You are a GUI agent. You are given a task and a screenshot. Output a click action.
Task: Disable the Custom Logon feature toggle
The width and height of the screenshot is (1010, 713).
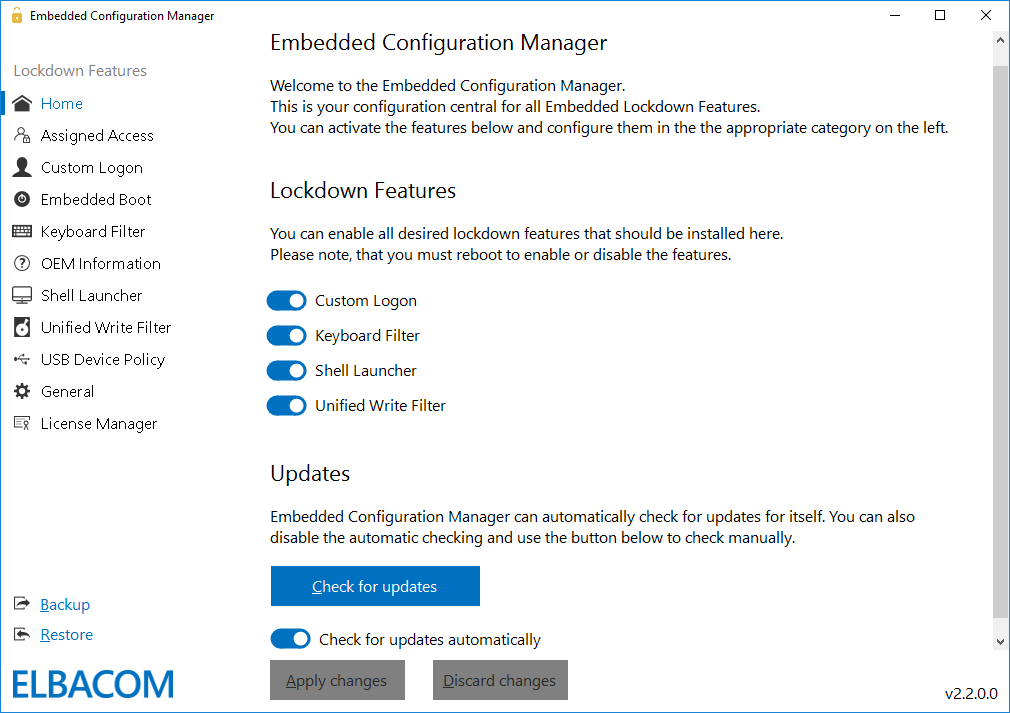(x=287, y=300)
